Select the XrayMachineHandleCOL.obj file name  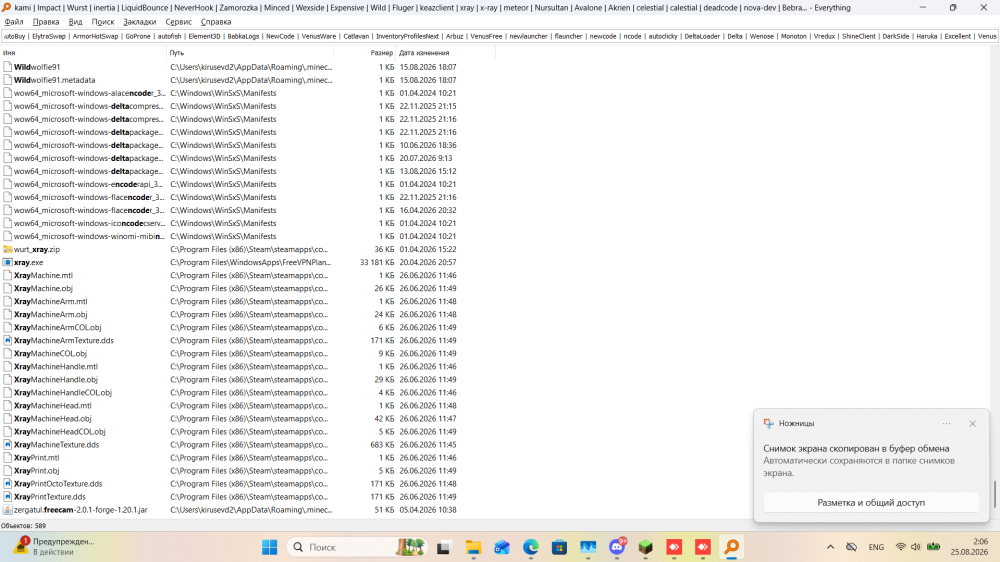click(62, 392)
